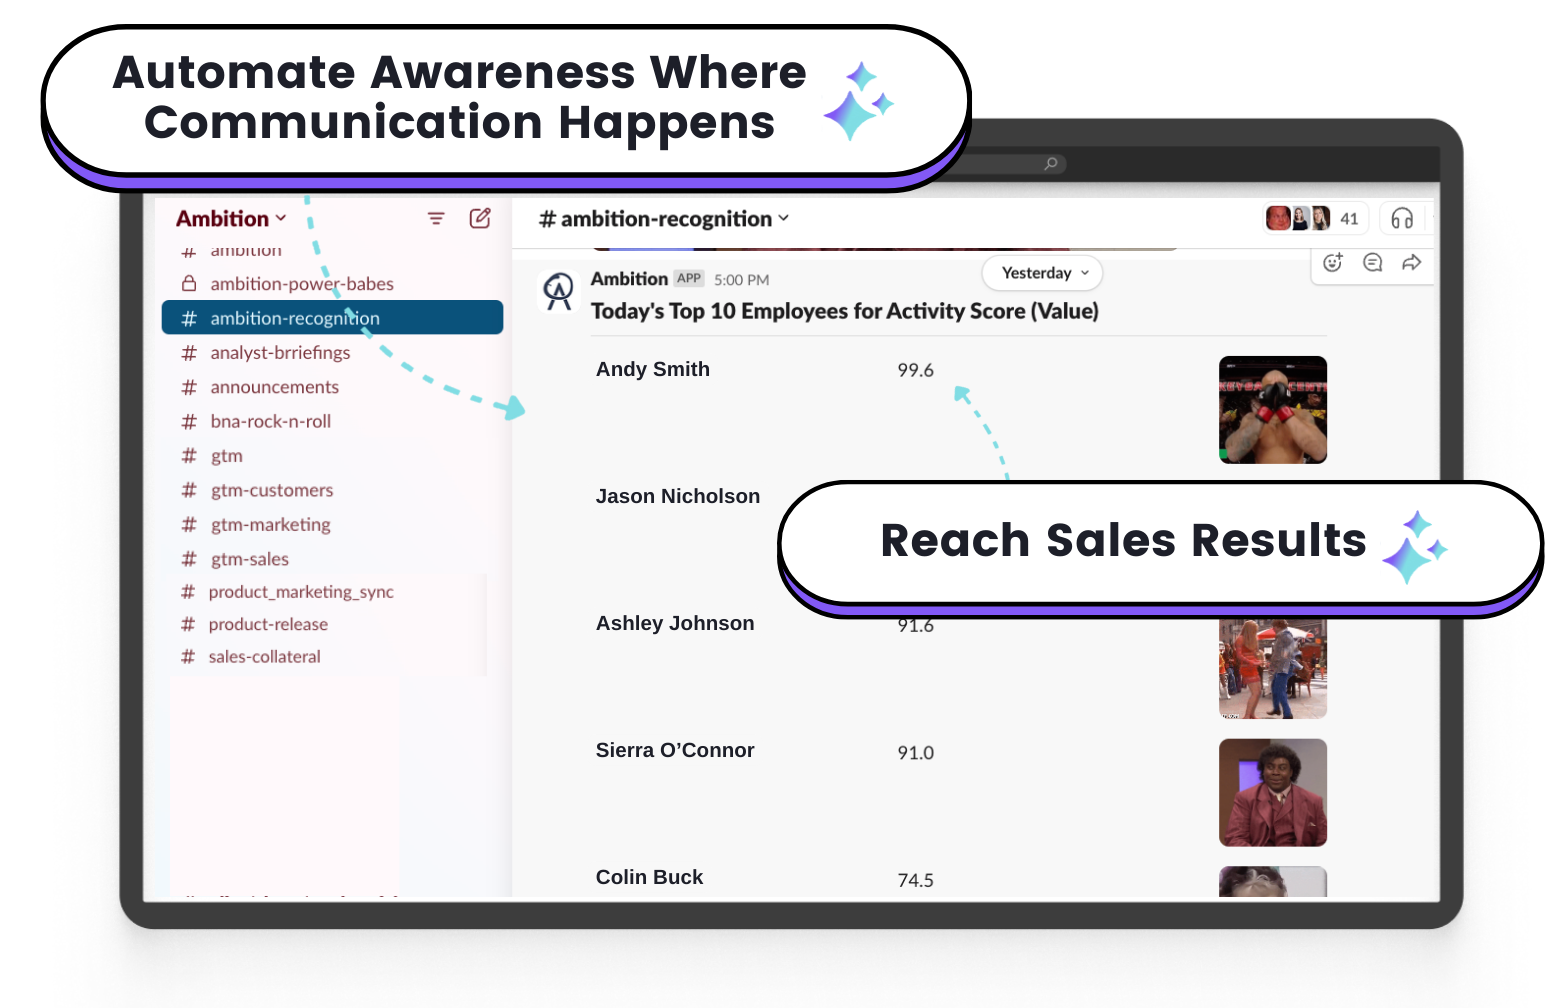Click the search magnifier in the top bar
The image size is (1554, 1008).
point(1051,163)
